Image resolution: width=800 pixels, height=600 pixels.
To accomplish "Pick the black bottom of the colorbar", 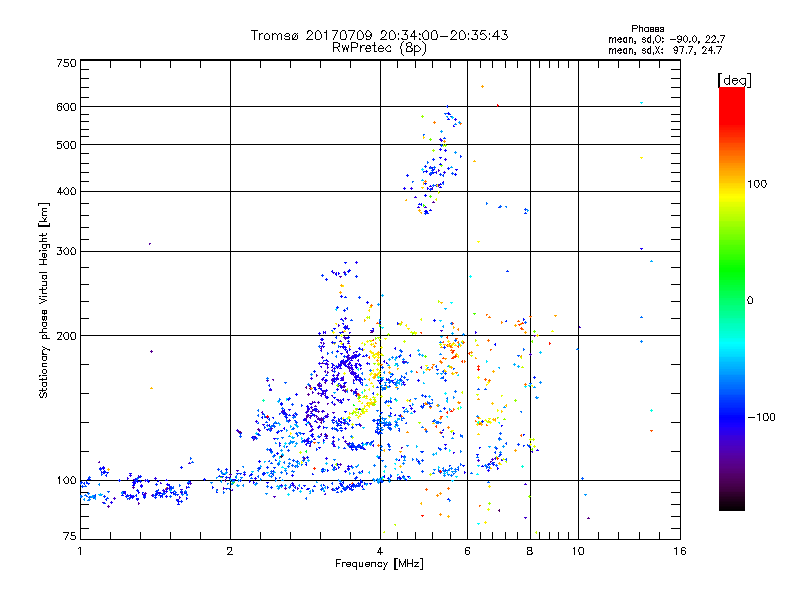I will (732, 503).
